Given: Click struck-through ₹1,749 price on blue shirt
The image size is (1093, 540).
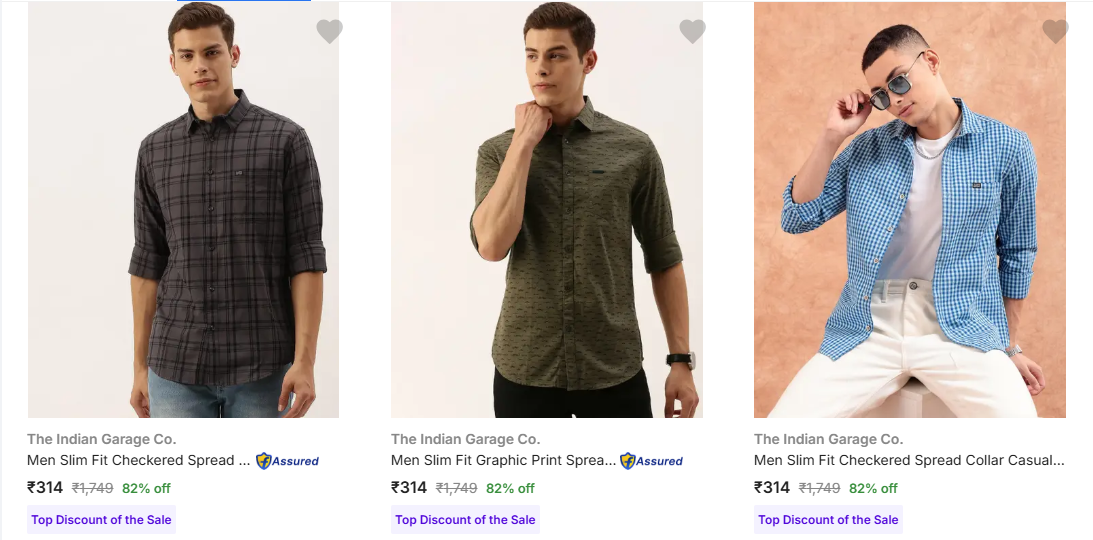Looking at the screenshot, I should [819, 489].
